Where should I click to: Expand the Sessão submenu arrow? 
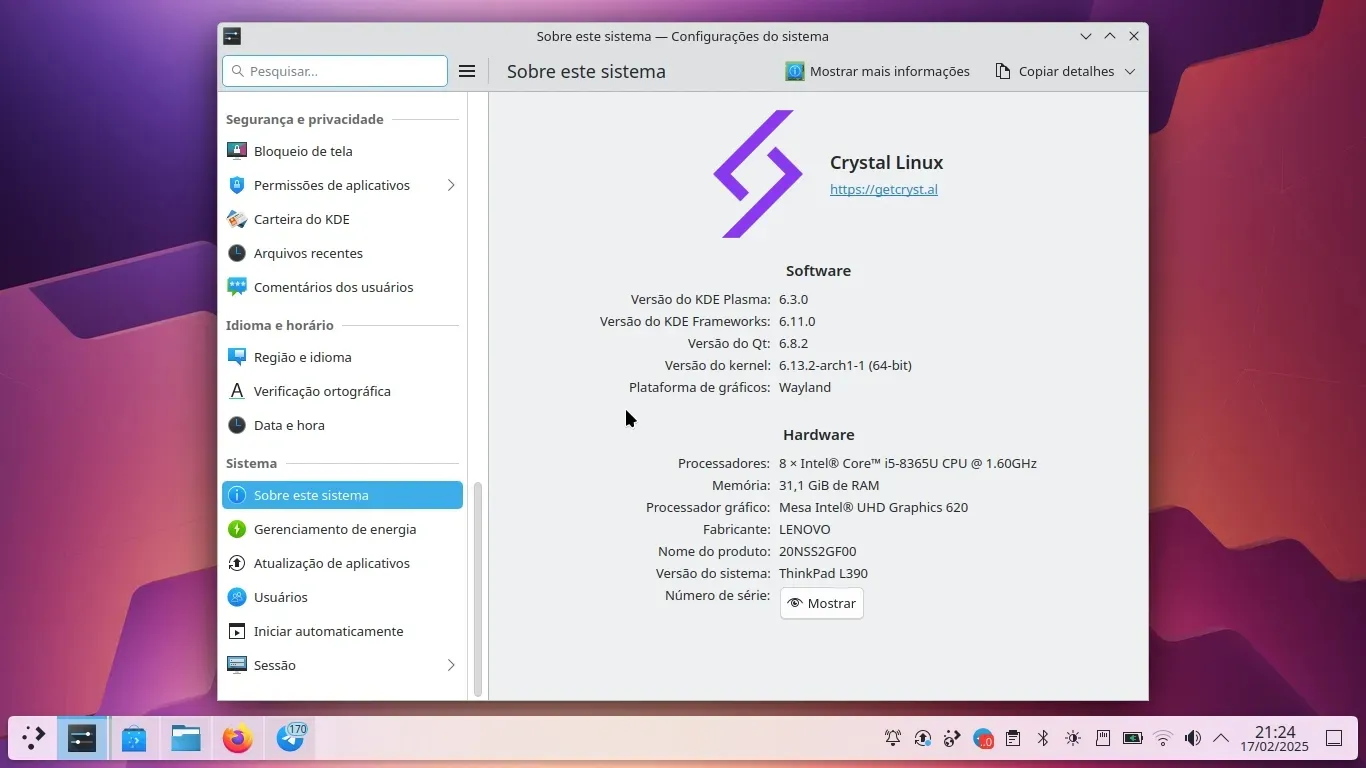tap(451, 665)
